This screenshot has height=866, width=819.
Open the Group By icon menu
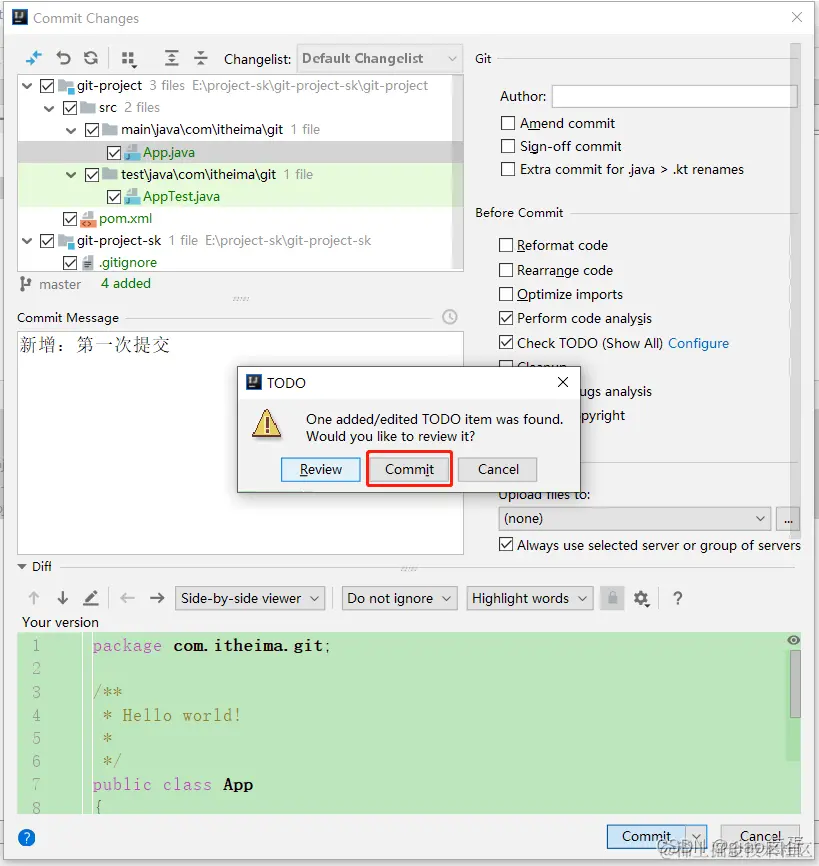(x=129, y=59)
